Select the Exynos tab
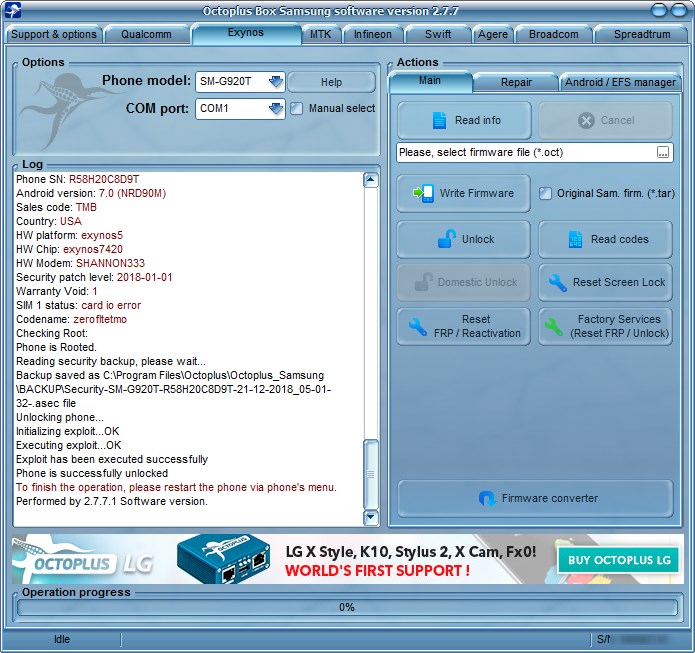 point(246,33)
